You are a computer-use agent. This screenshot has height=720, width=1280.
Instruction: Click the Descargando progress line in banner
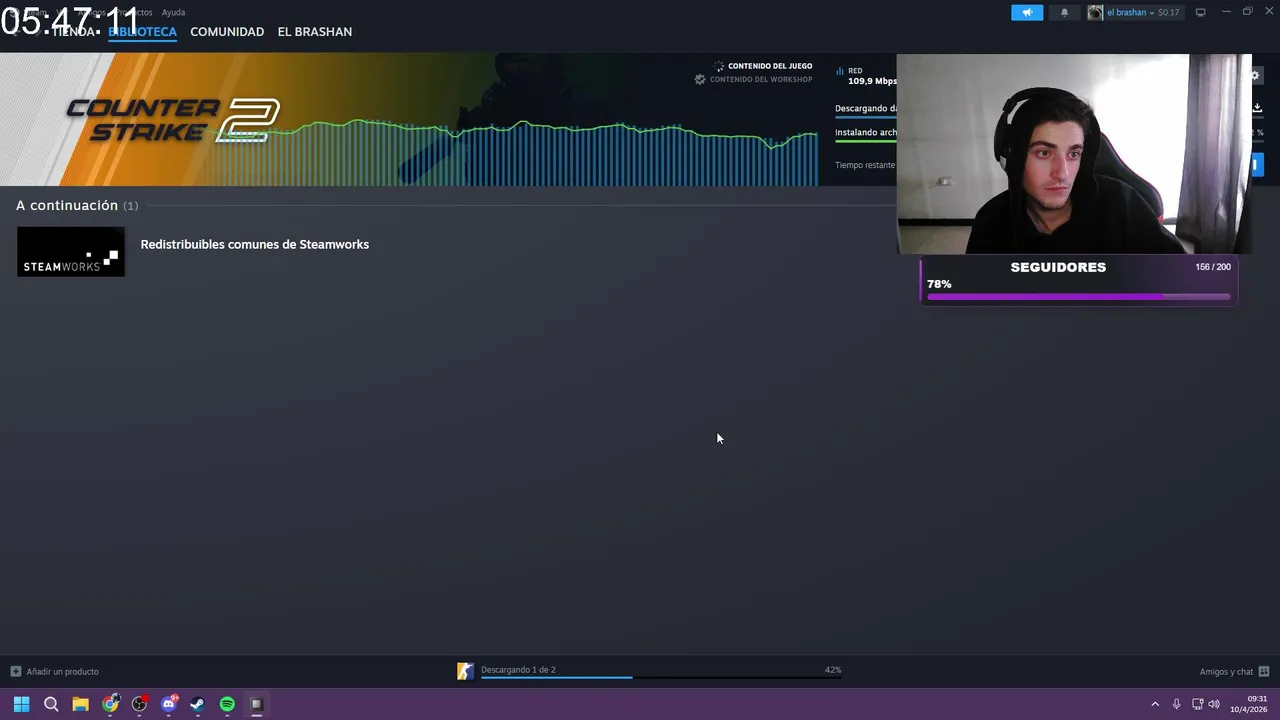pyautogui.click(x=866, y=118)
